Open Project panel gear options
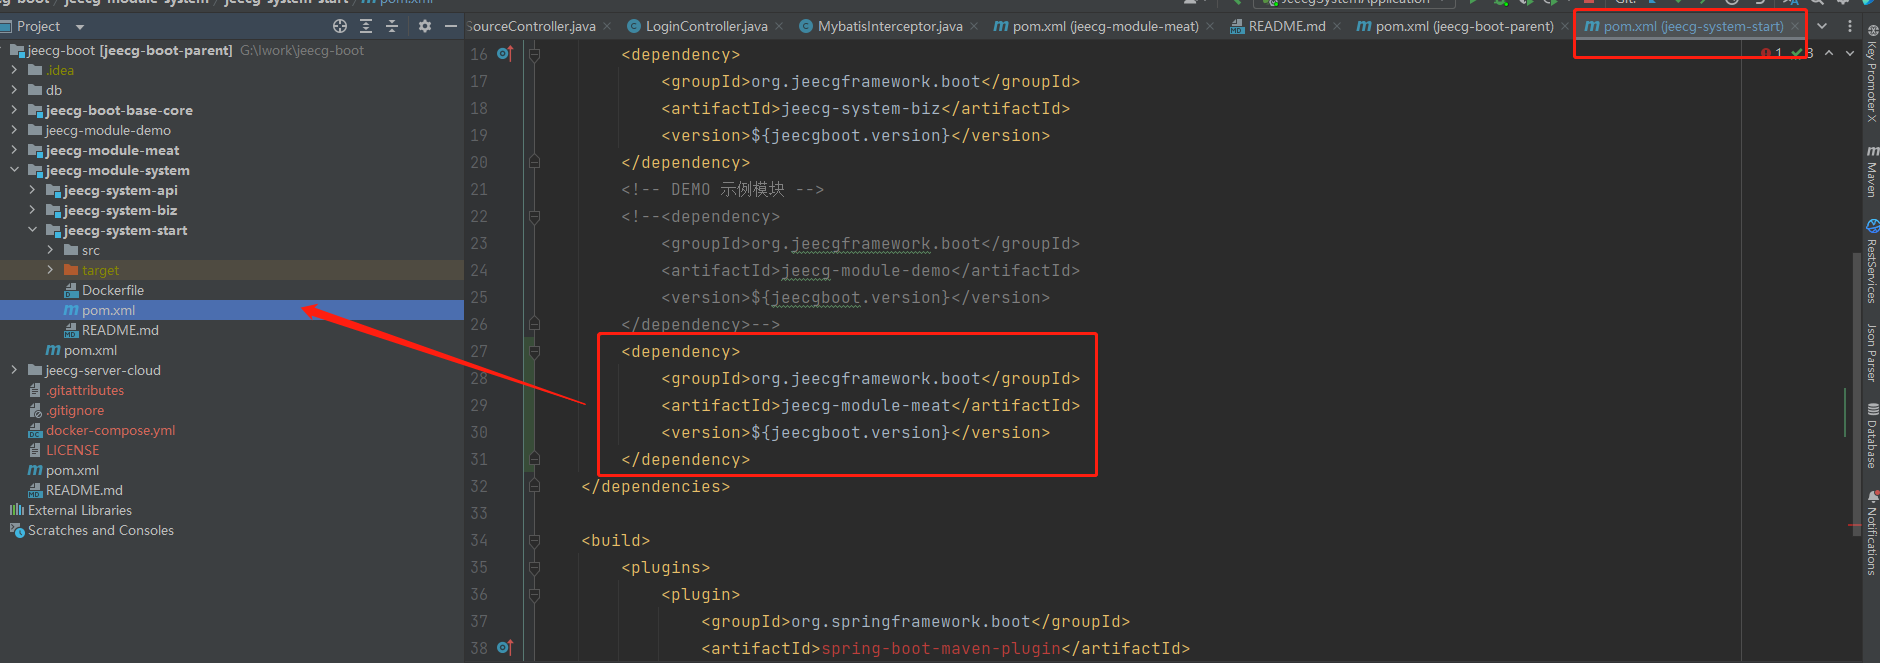The image size is (1880, 663). click(x=425, y=26)
